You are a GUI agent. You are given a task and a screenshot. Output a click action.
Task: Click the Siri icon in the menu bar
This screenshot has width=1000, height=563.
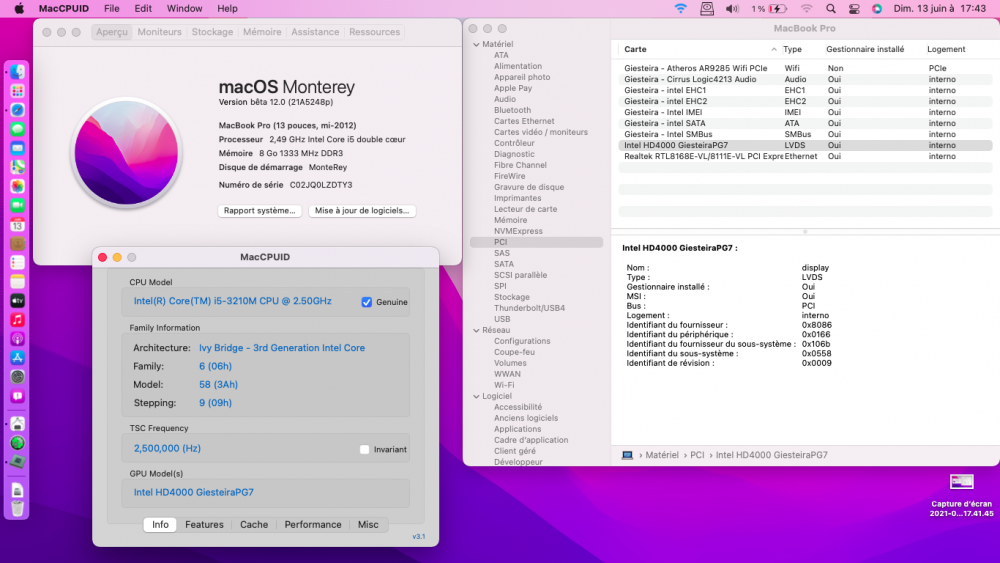pos(877,8)
